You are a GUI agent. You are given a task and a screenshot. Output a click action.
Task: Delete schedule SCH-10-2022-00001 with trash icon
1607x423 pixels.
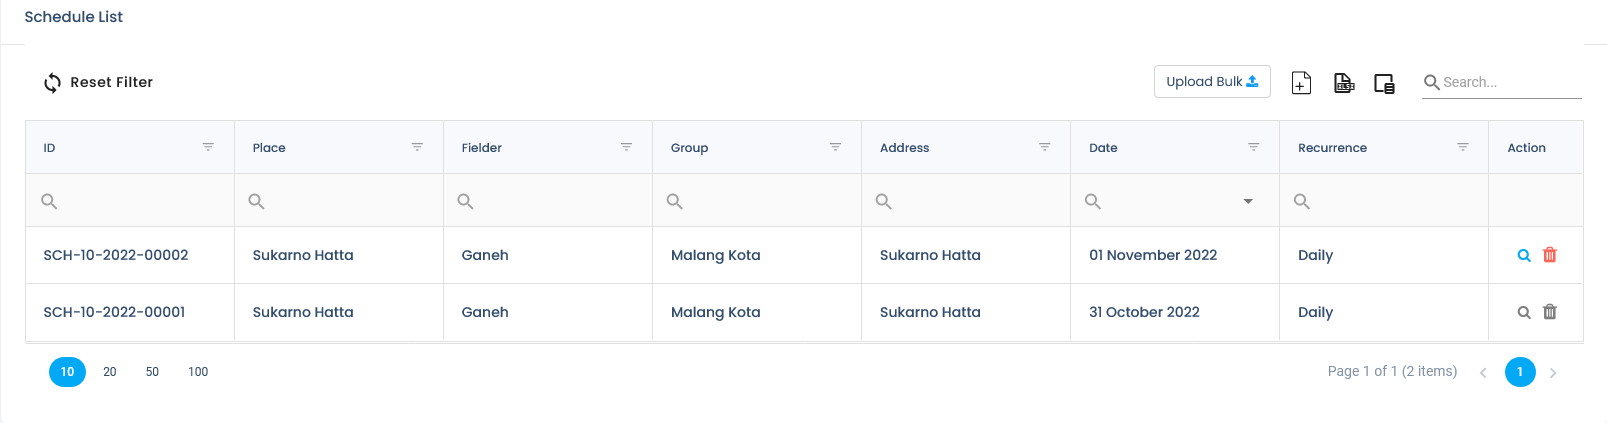1550,312
